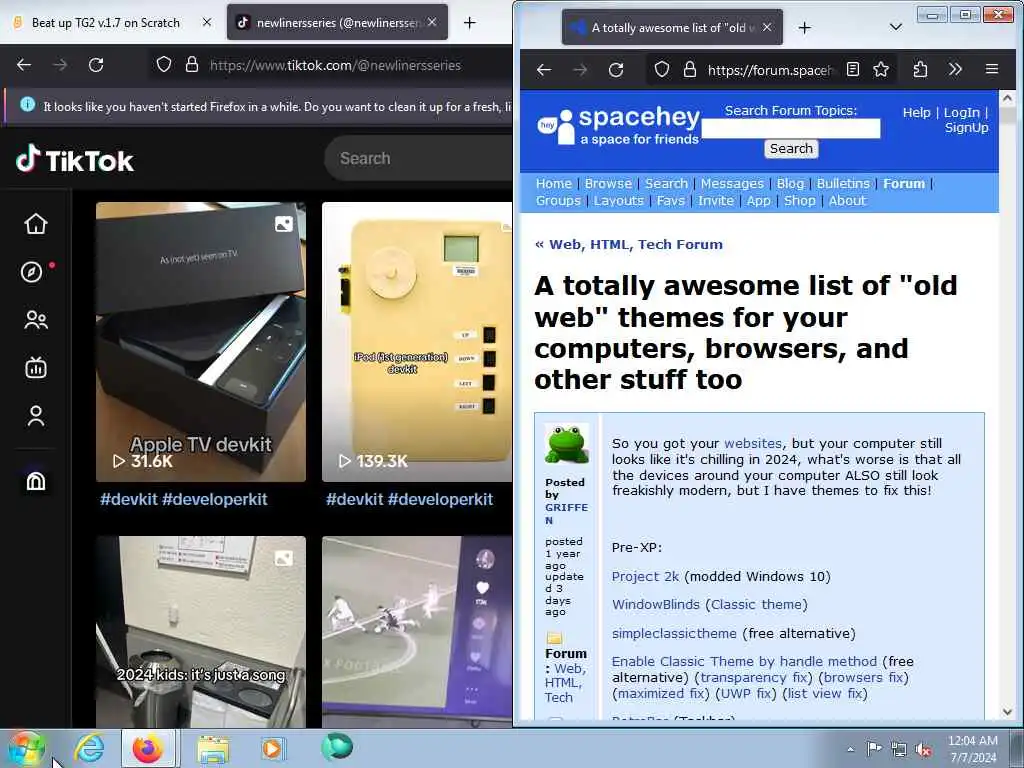Close the newlinersseries TikTok tab

[x=432, y=22]
